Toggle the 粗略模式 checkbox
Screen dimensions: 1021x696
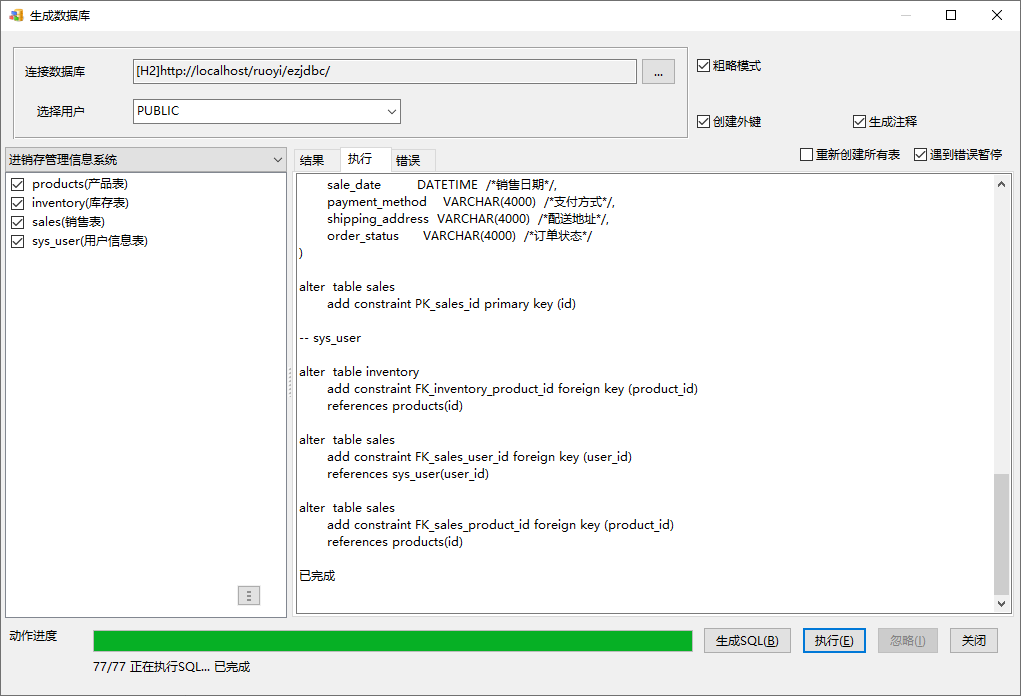pos(704,66)
